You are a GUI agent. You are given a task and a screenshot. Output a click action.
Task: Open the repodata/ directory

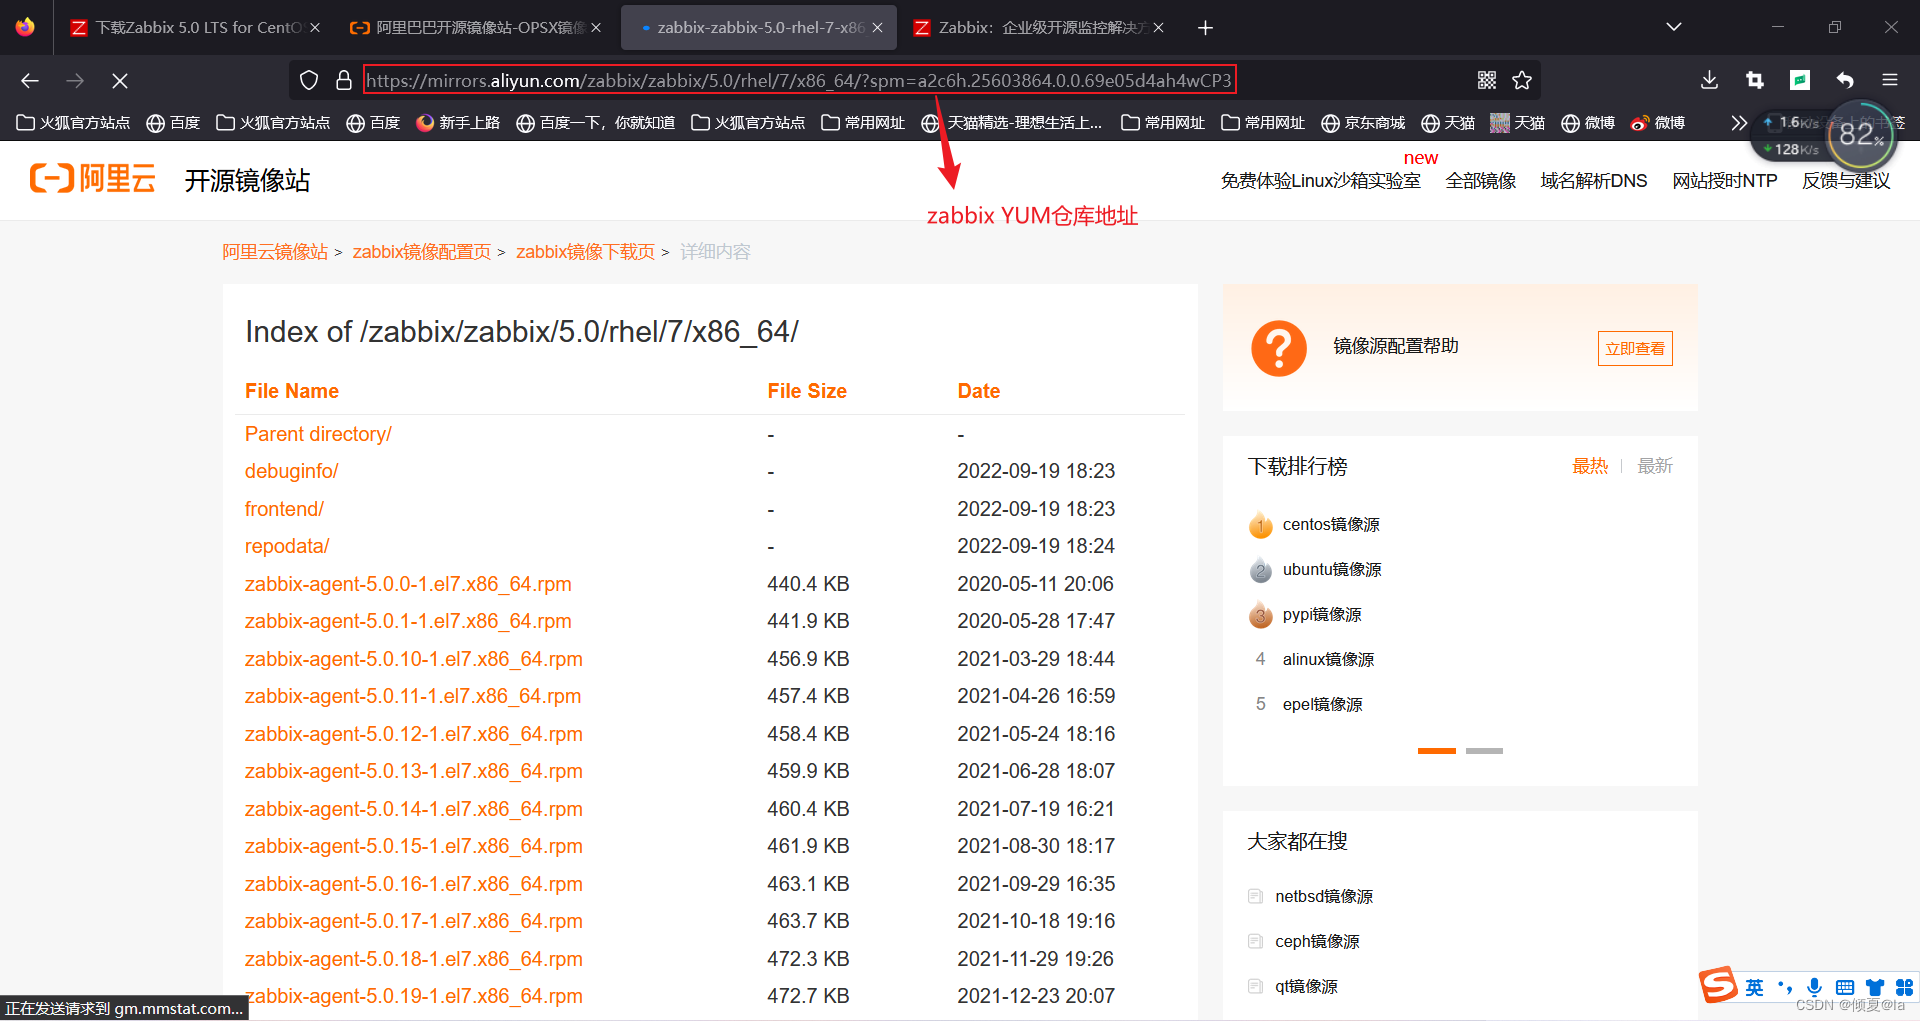tap(287, 546)
